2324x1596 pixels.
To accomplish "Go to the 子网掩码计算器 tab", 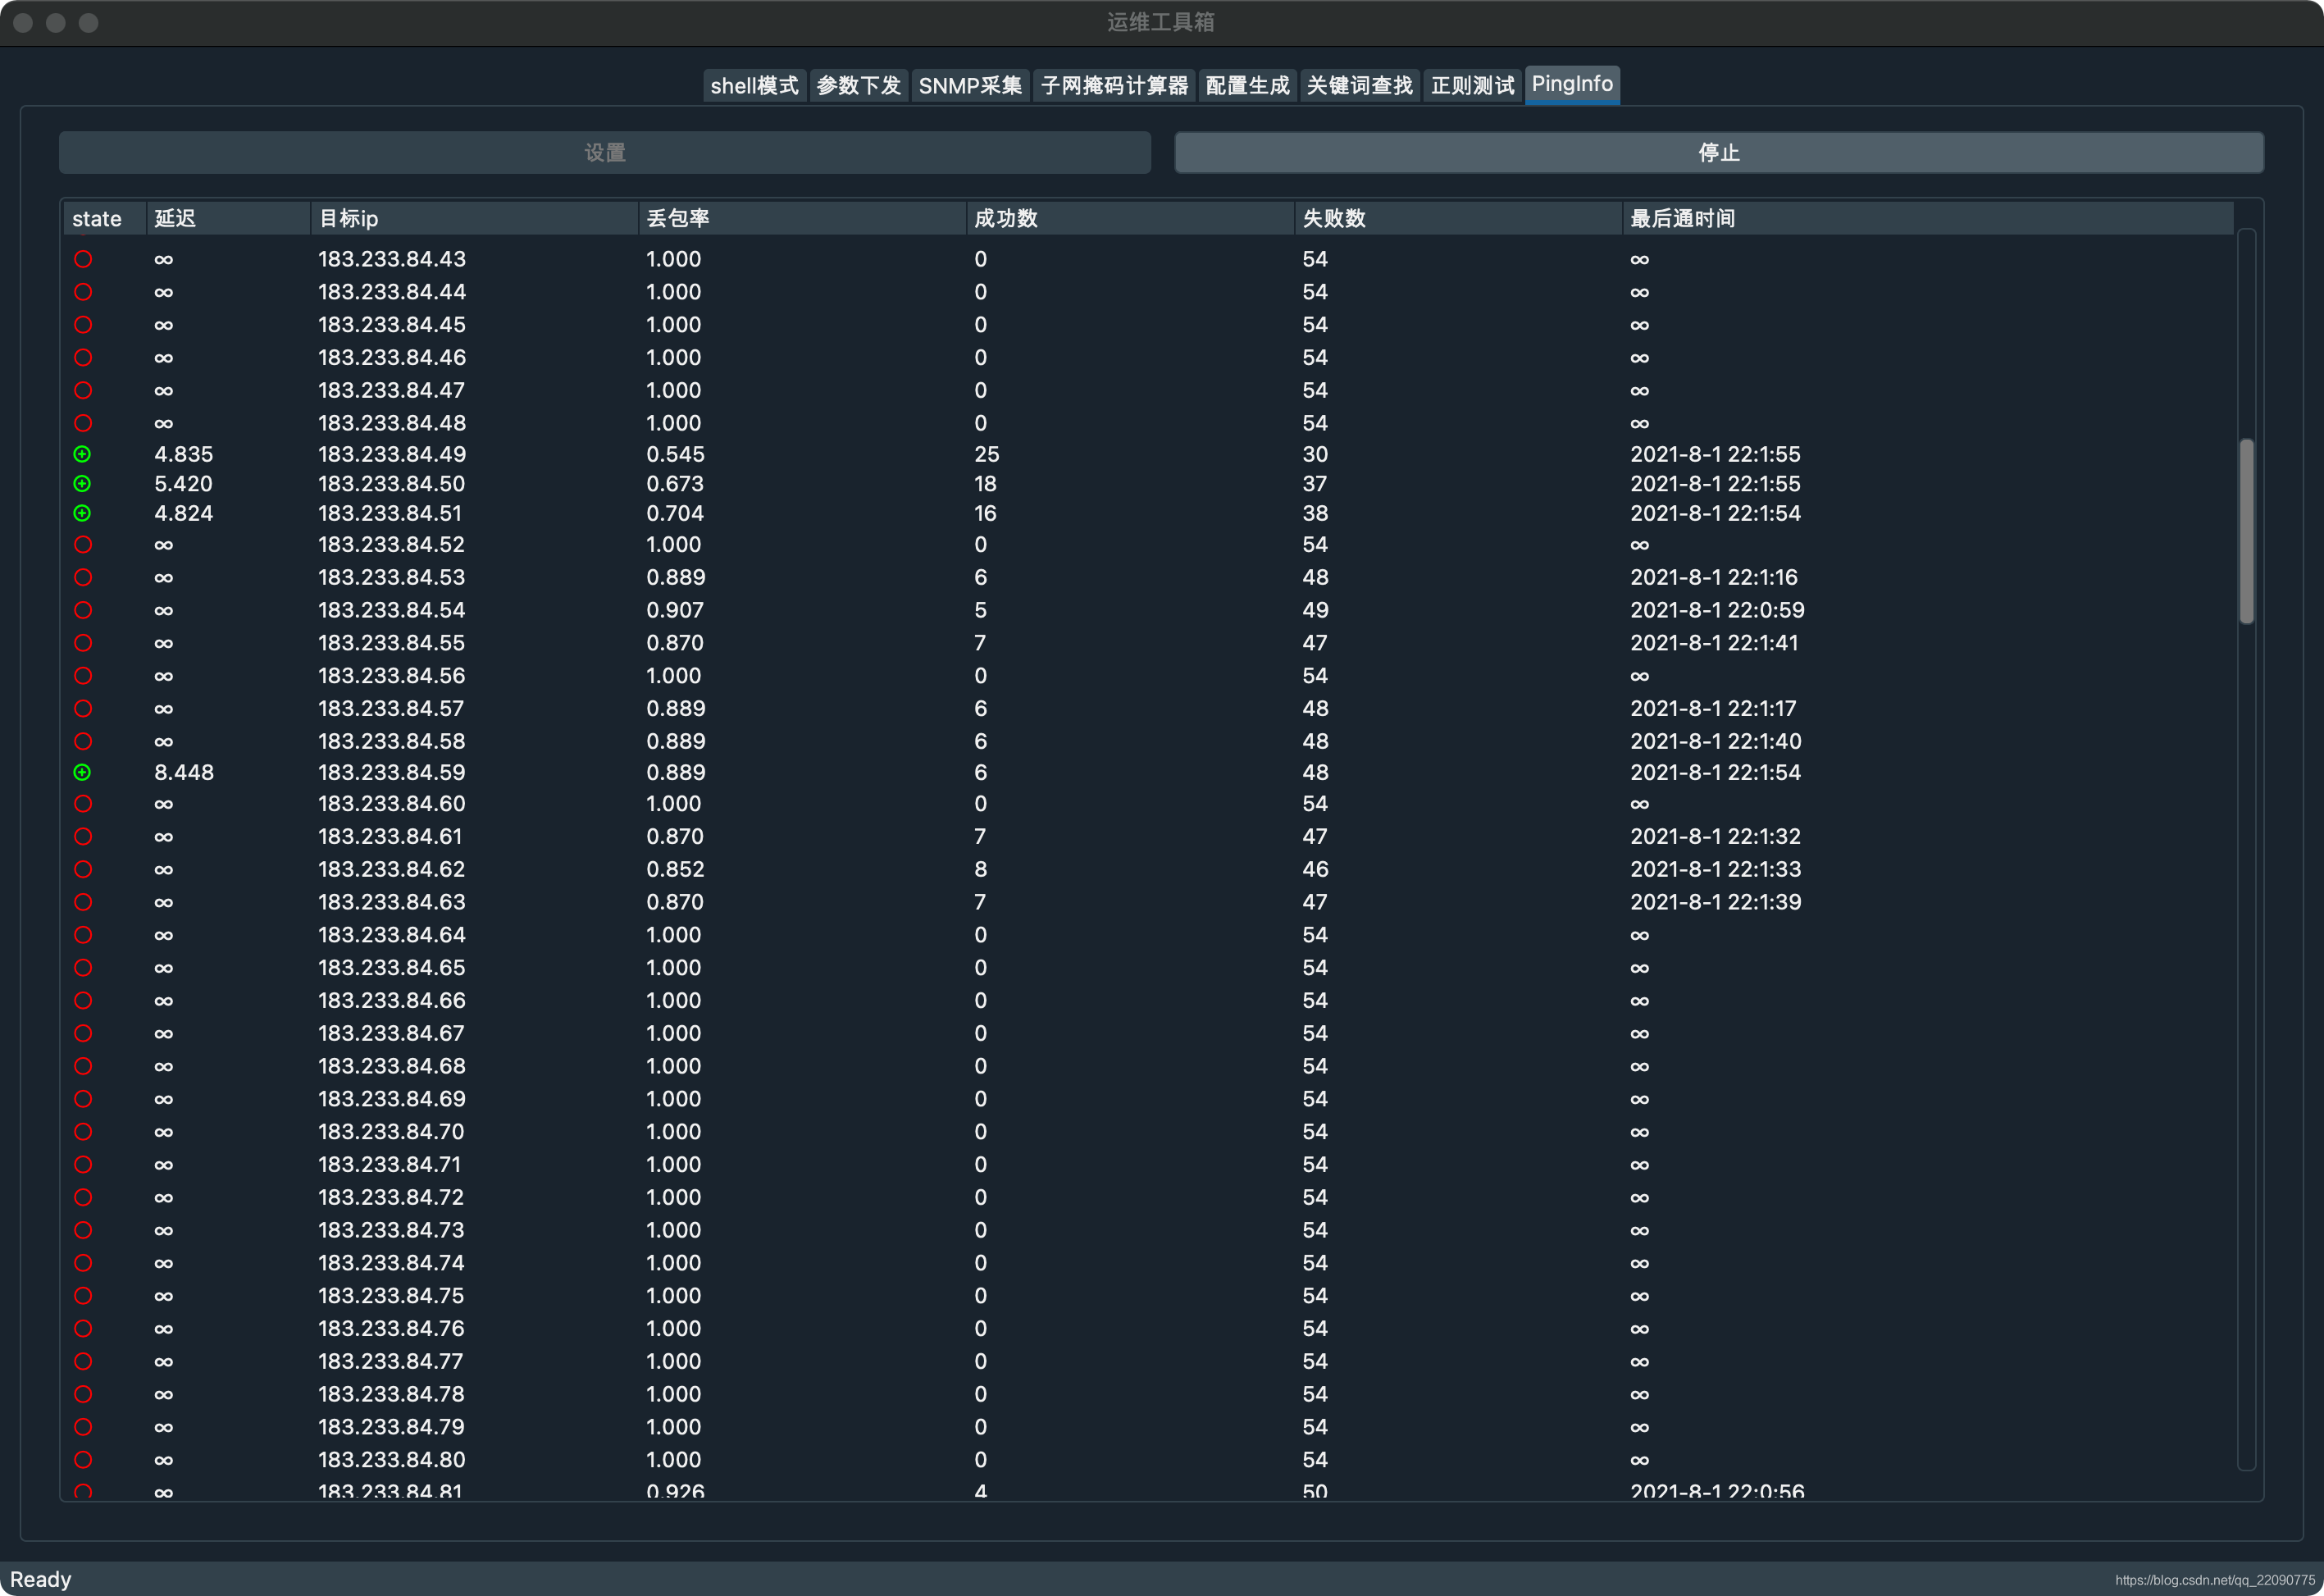I will coord(1114,86).
